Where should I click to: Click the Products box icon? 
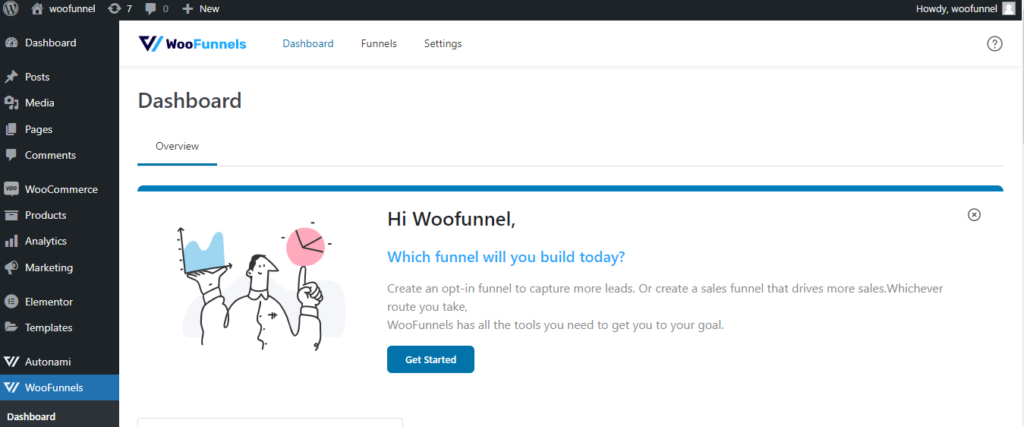pos(11,215)
